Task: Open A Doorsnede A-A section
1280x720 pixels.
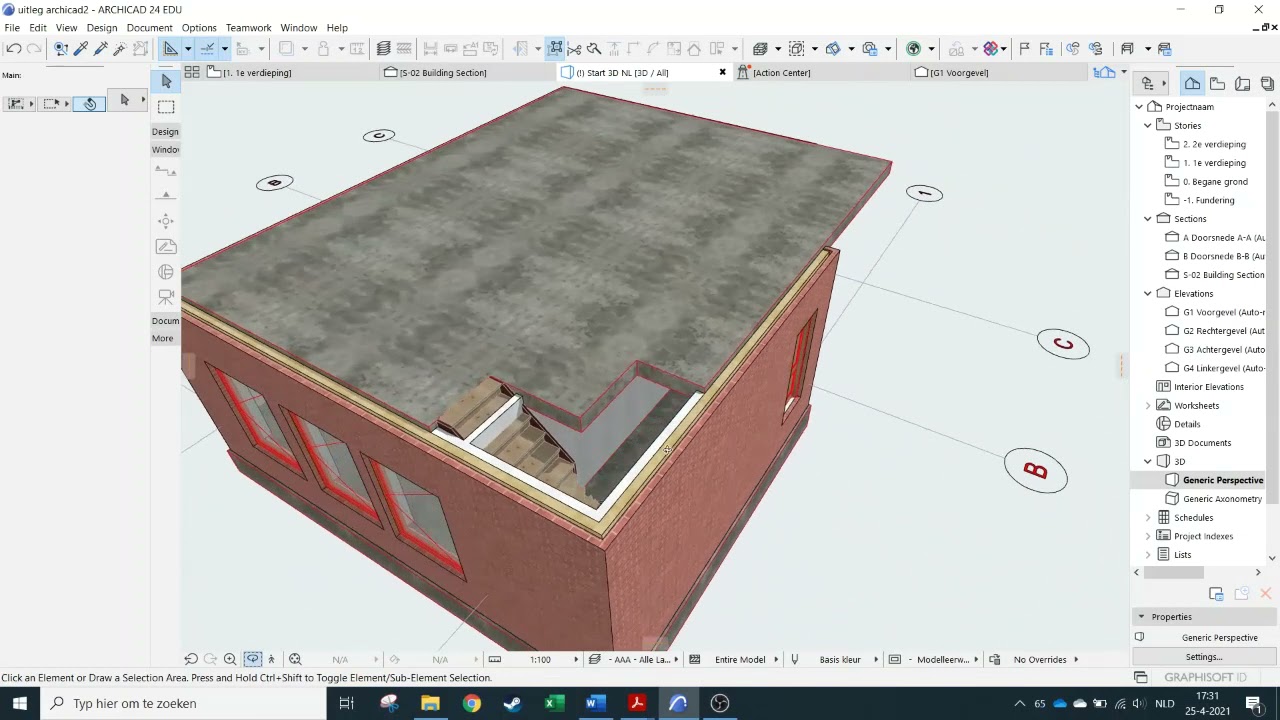Action: coord(1223,237)
